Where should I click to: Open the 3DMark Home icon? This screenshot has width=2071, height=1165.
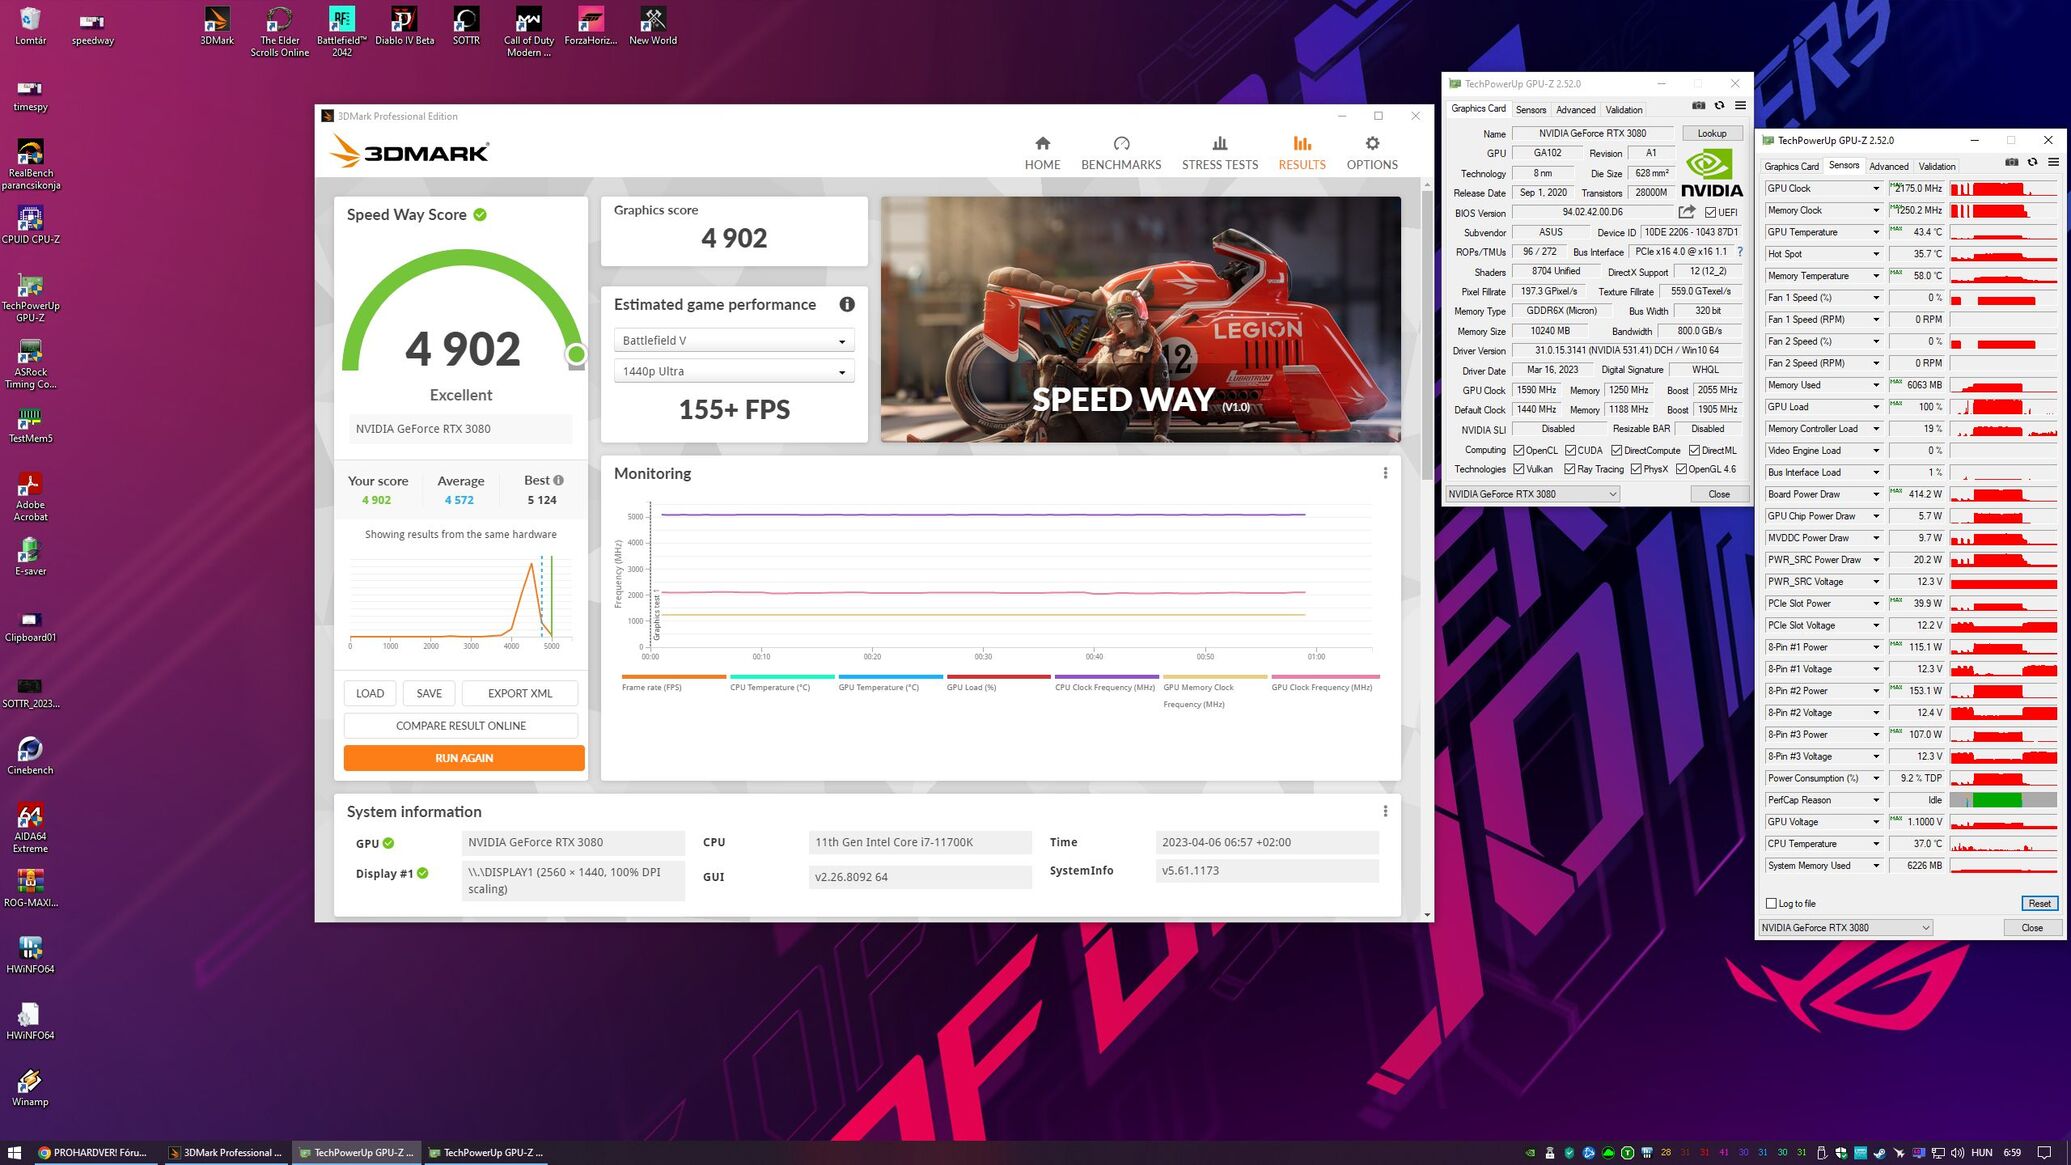tap(1042, 143)
